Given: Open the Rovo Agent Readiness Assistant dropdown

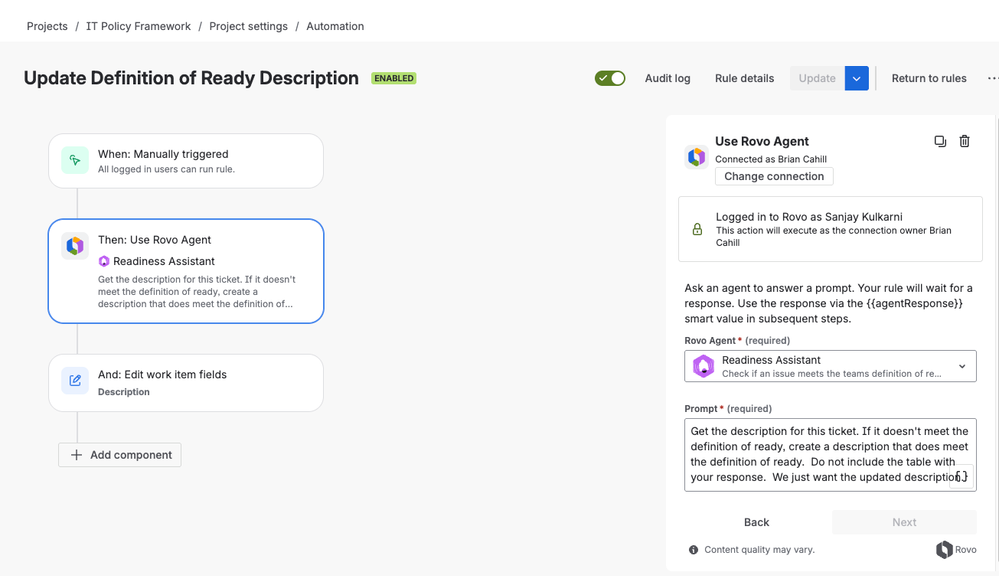Looking at the screenshot, I should (830, 366).
